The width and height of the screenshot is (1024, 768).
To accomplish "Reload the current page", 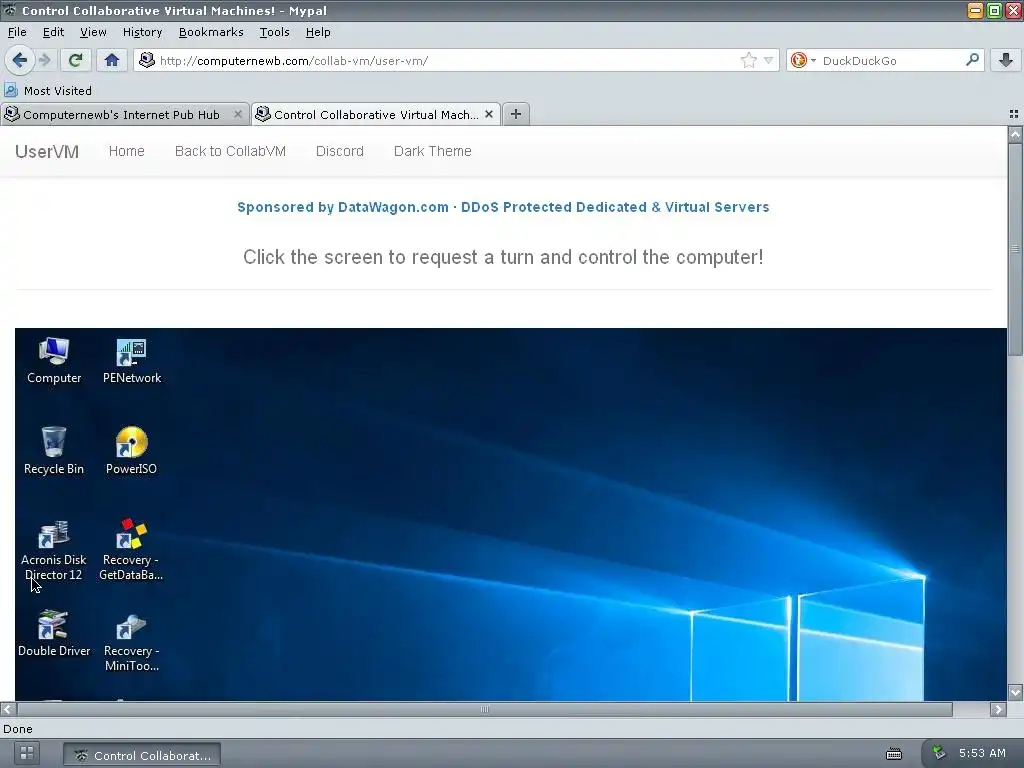I will tap(76, 60).
